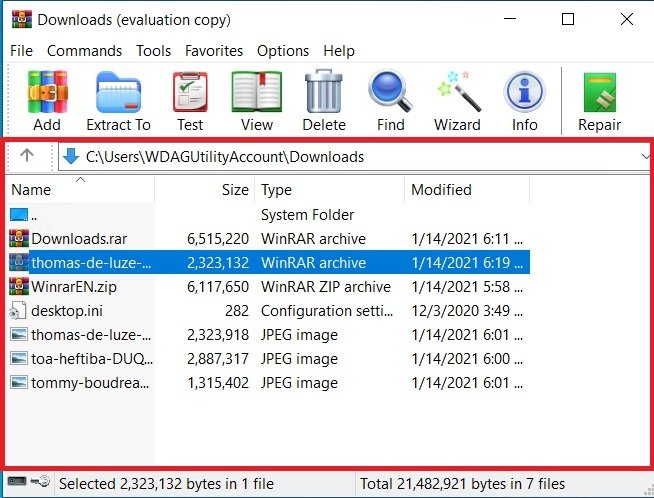
Task: Expand the address path dropdown arrow
Action: [x=645, y=157]
